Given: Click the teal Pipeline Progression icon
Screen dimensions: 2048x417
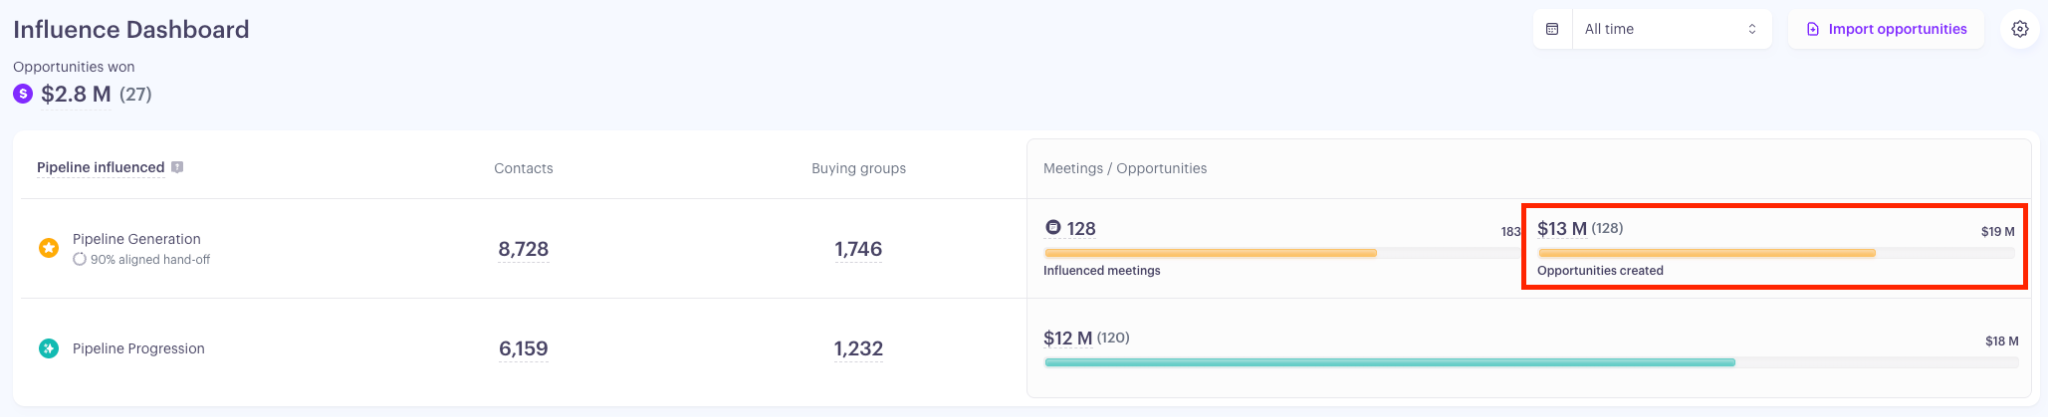Looking at the screenshot, I should tap(48, 348).
